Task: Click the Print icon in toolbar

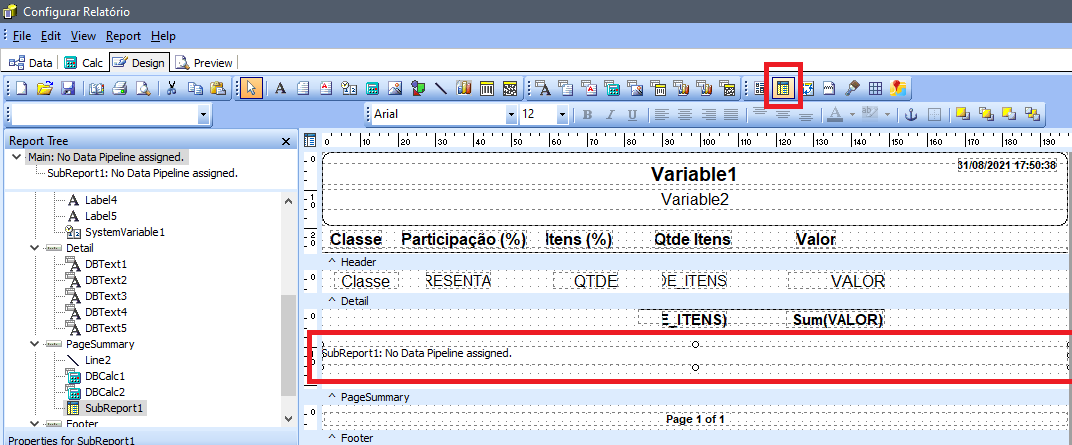Action: [119, 88]
